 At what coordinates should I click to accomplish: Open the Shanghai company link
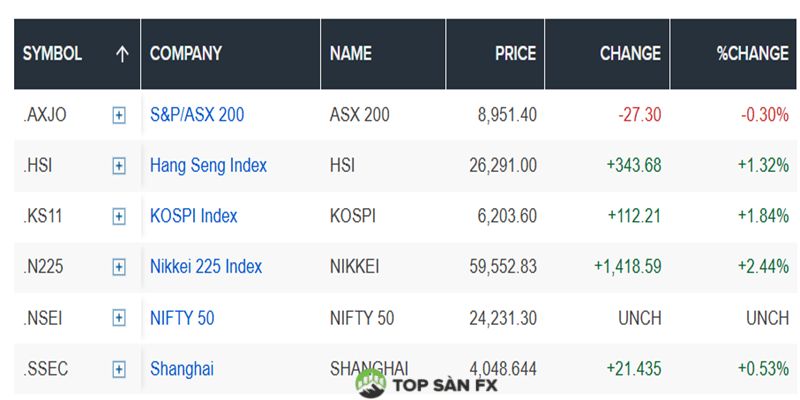click(x=182, y=369)
